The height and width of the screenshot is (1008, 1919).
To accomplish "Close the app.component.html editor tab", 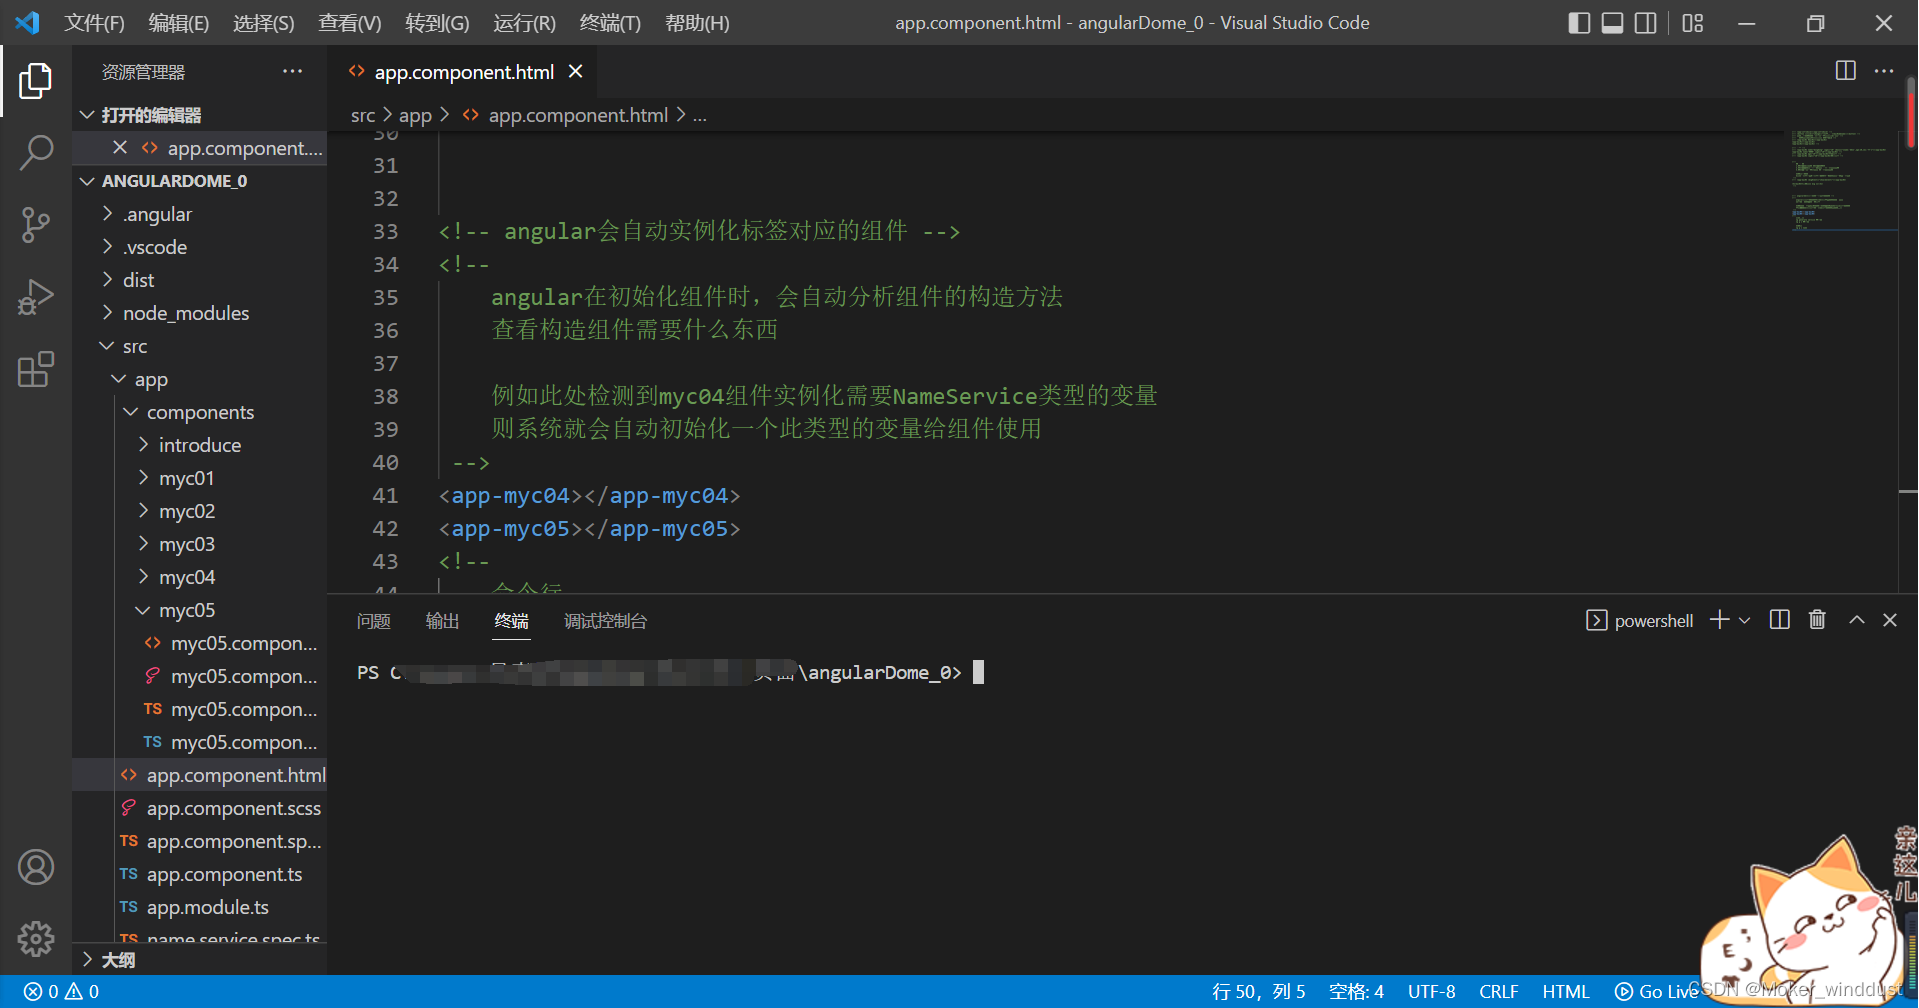I will pyautogui.click(x=576, y=71).
